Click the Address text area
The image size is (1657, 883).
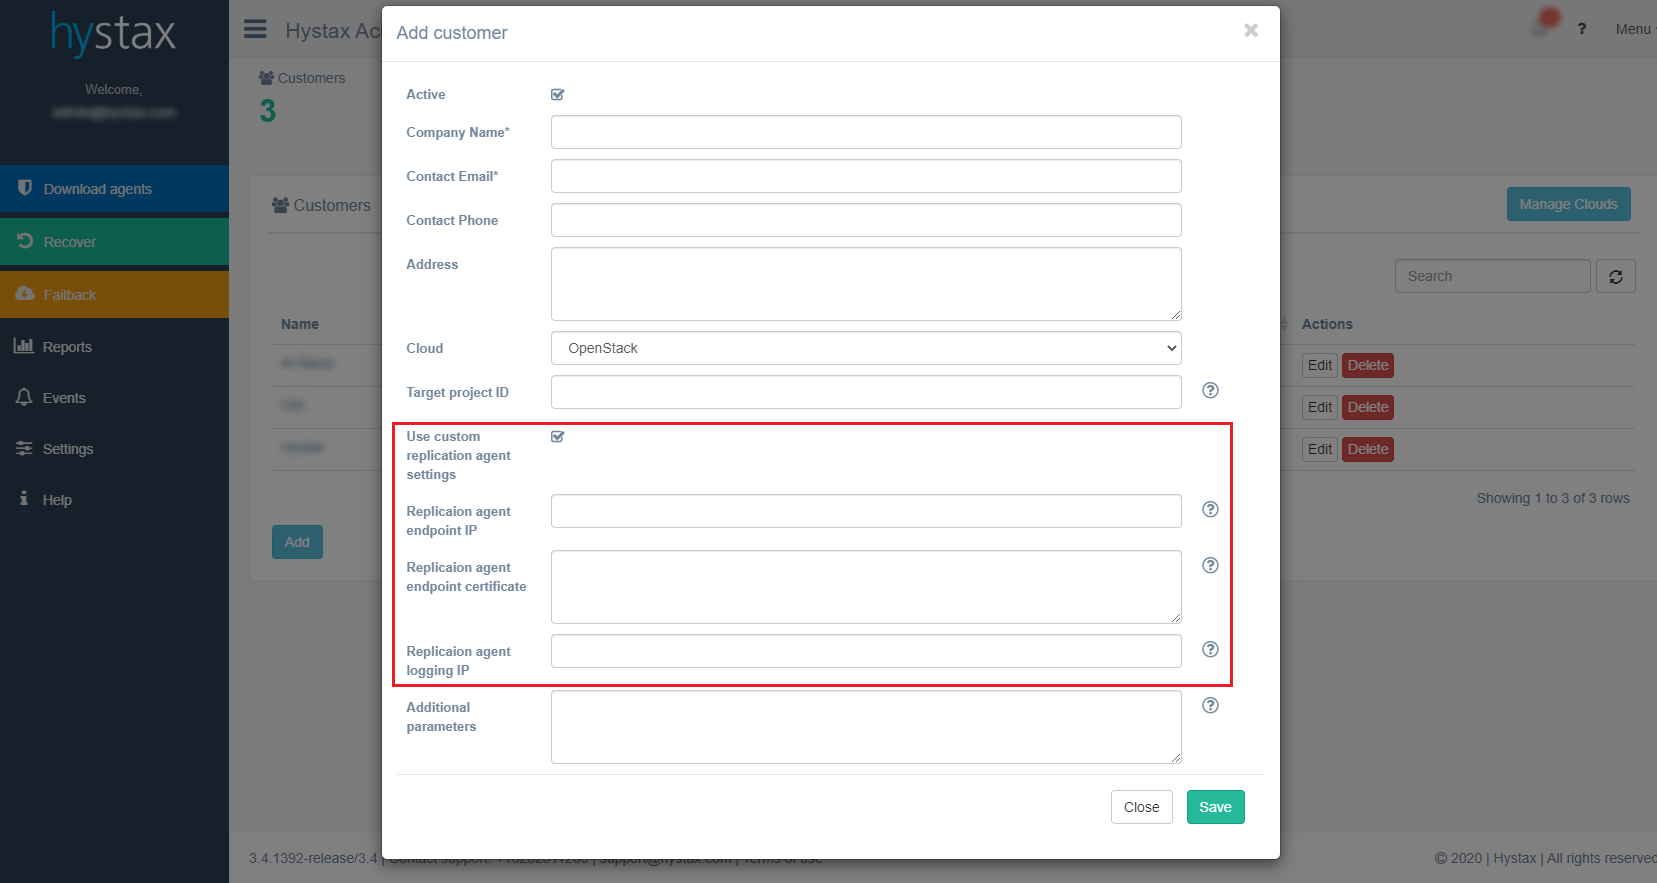coord(866,284)
